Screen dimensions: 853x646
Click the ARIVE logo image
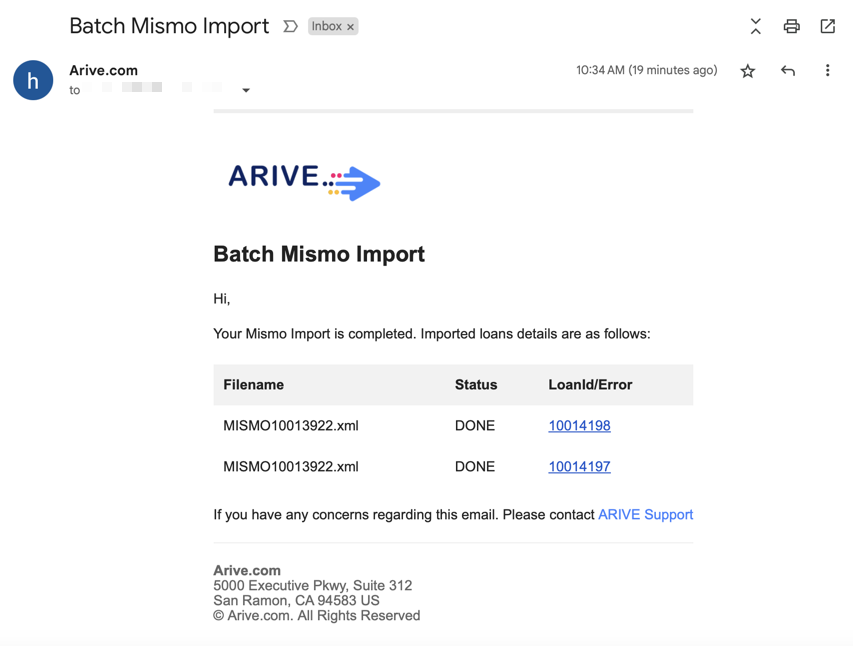(304, 182)
